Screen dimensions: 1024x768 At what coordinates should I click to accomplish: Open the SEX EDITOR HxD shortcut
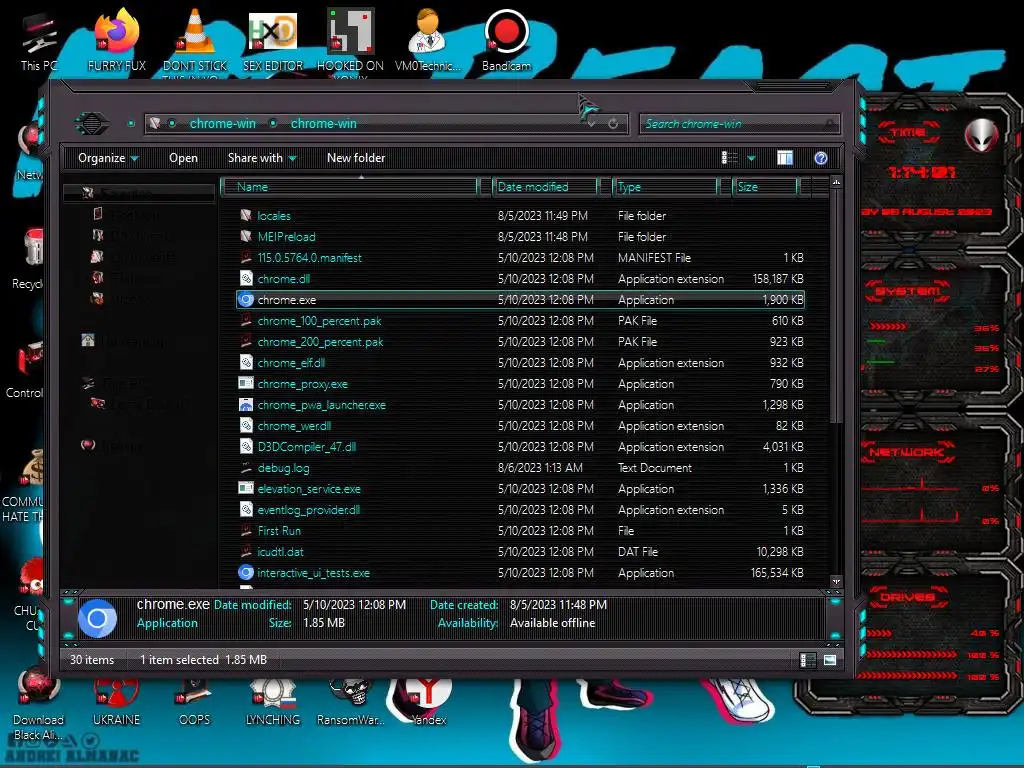pyautogui.click(x=273, y=42)
